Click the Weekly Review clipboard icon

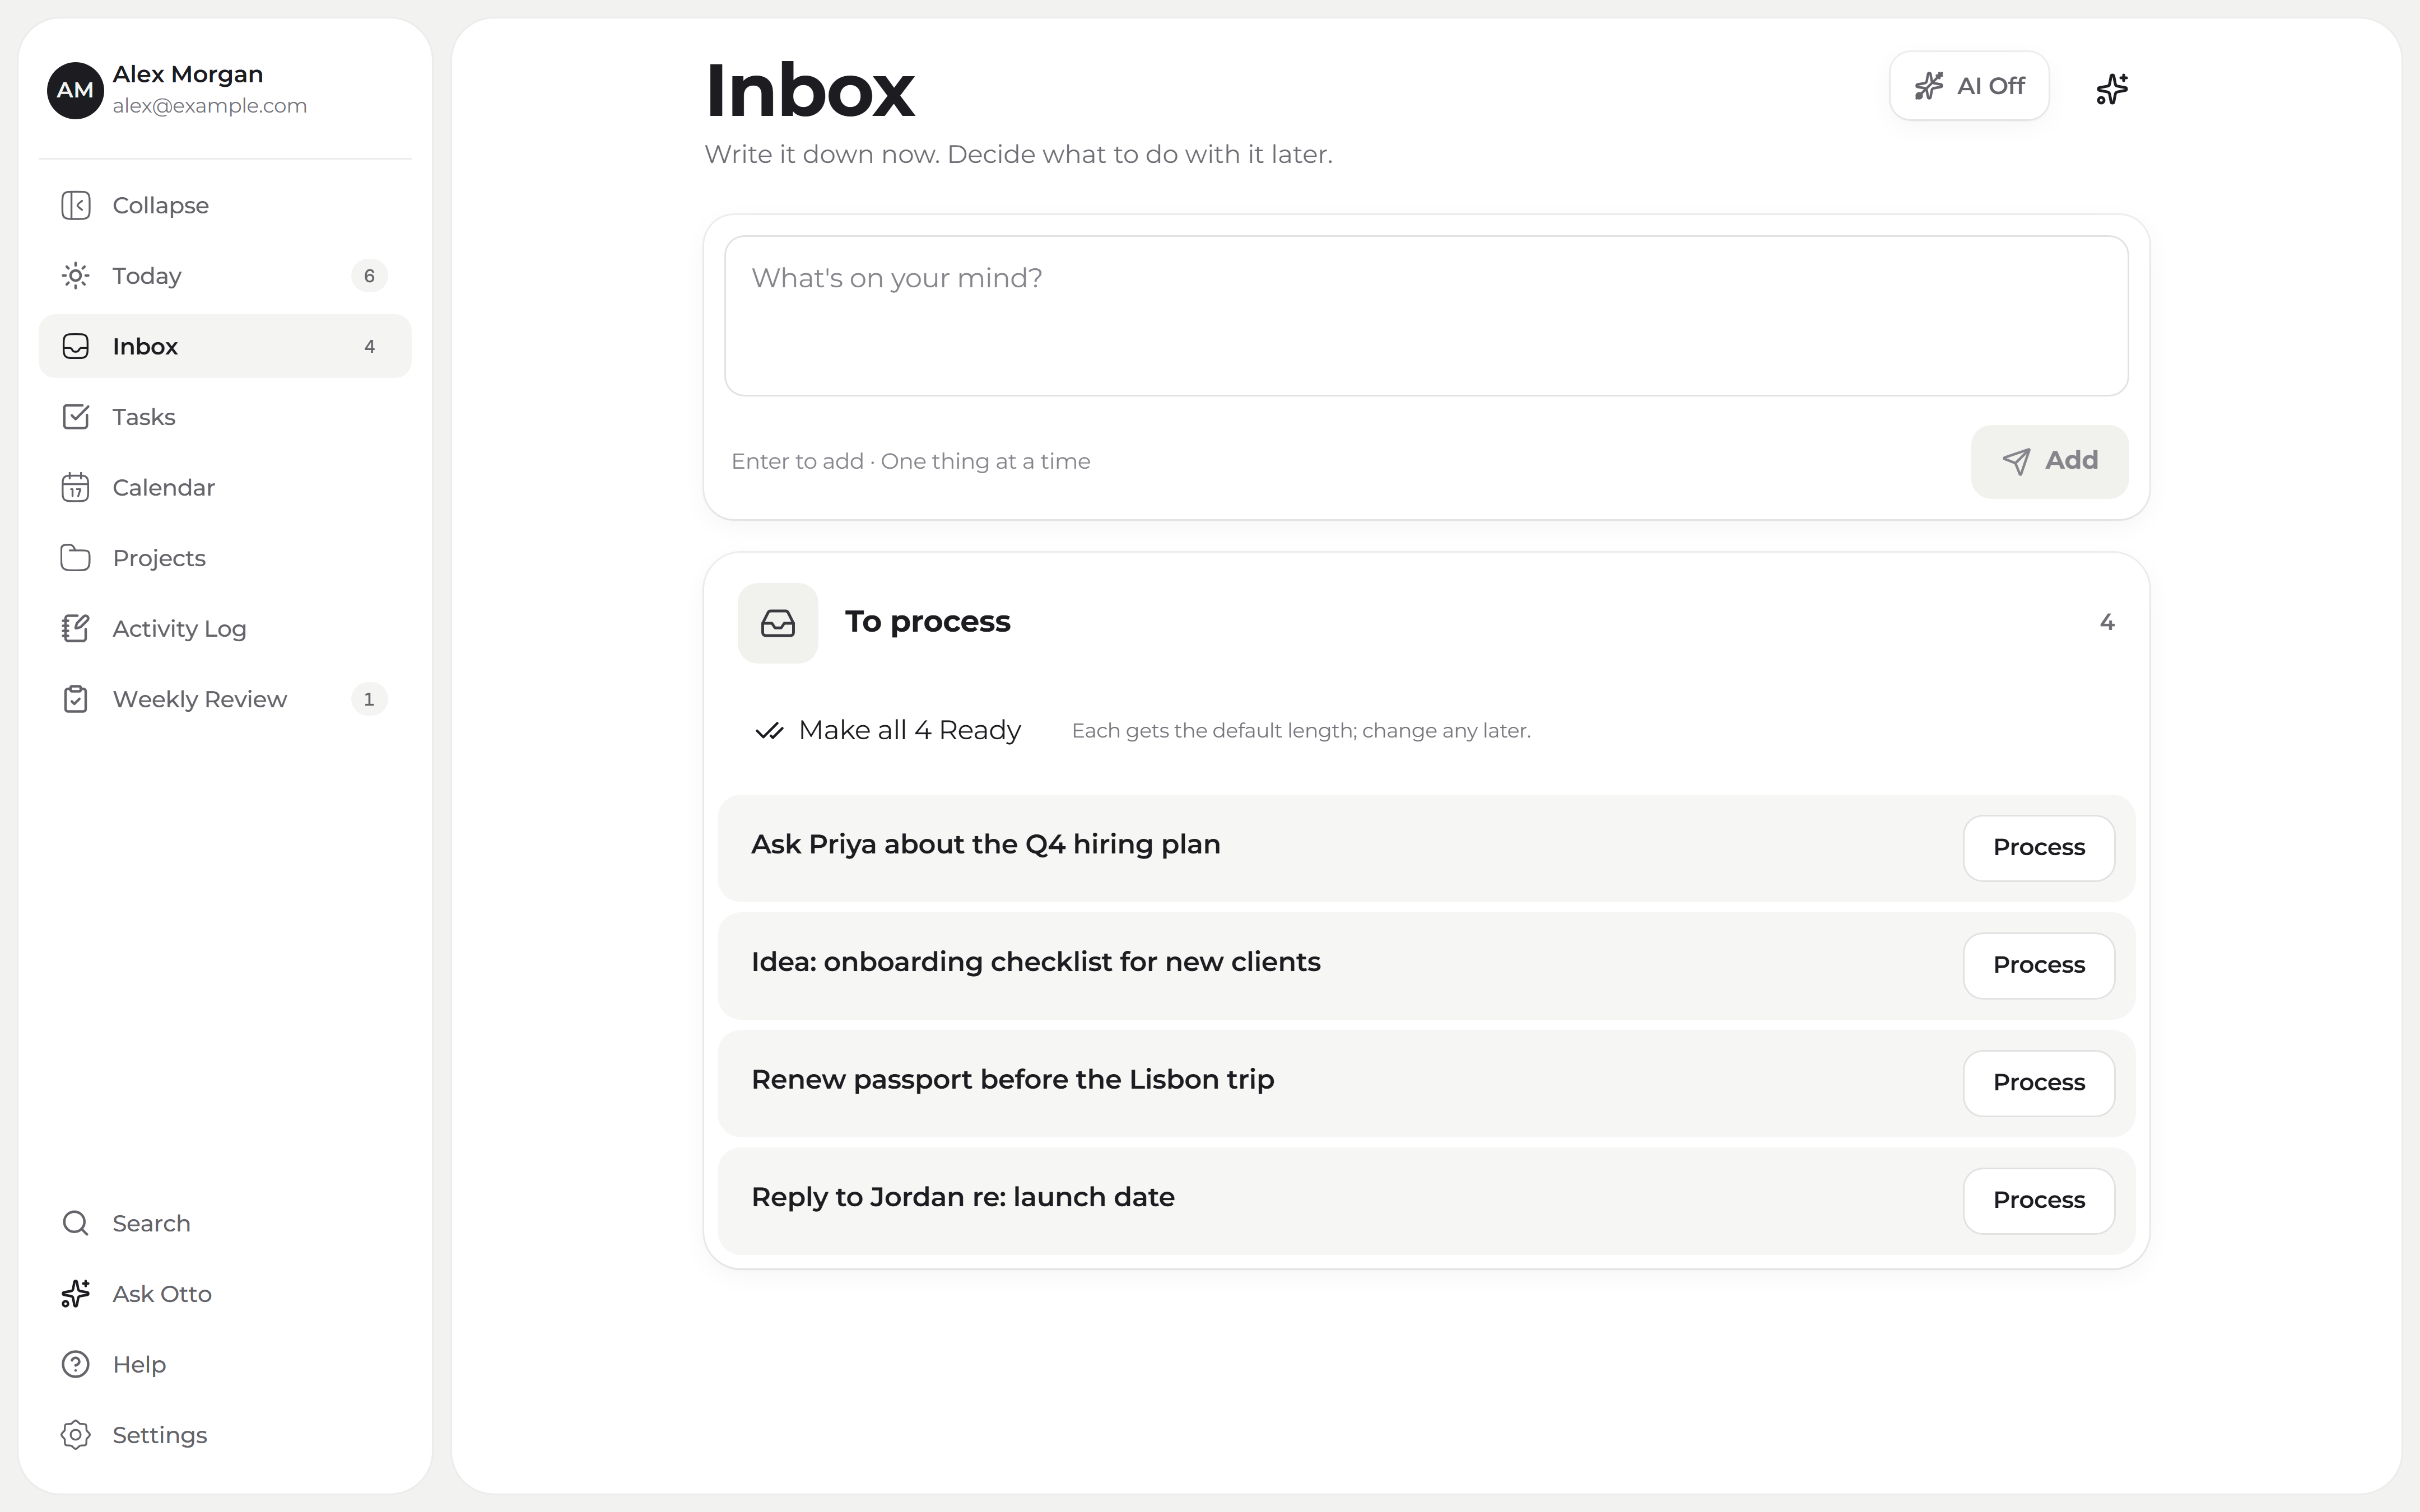point(76,699)
